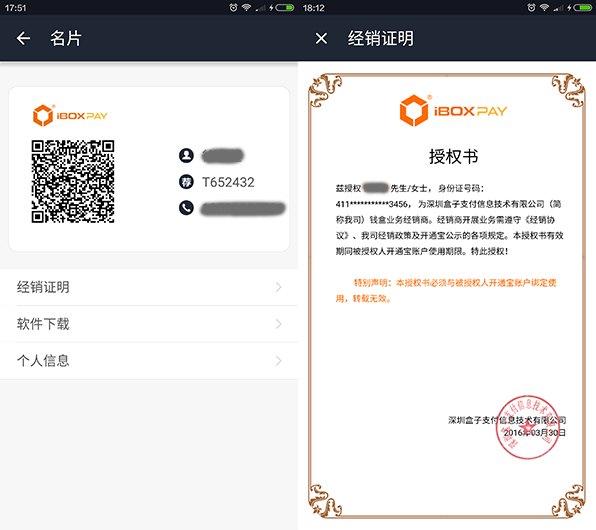Expand chevron on 软件下载 row

279,324
